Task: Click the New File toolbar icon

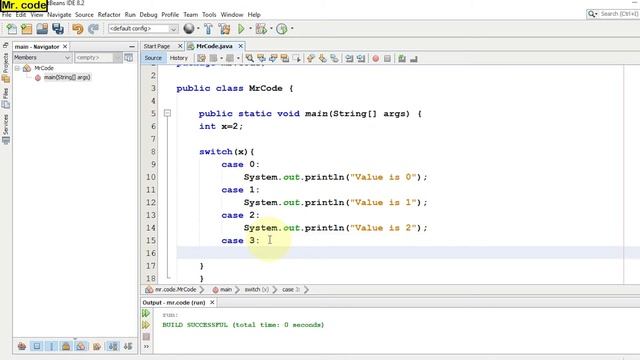Action: pyautogui.click(x=11, y=29)
